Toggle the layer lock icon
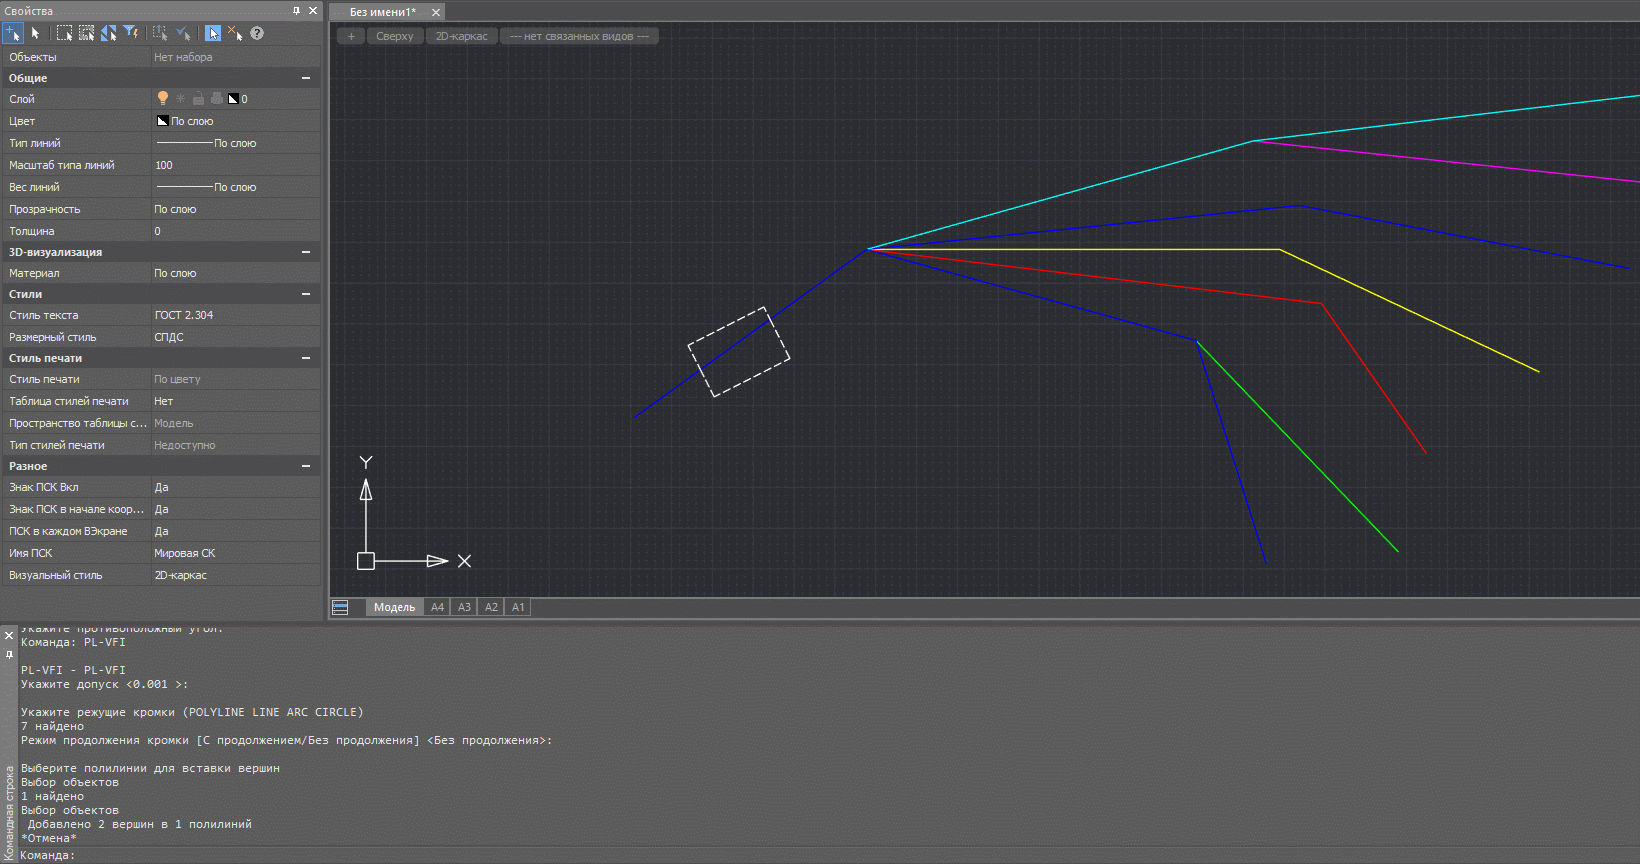The image size is (1640, 864). (x=199, y=98)
